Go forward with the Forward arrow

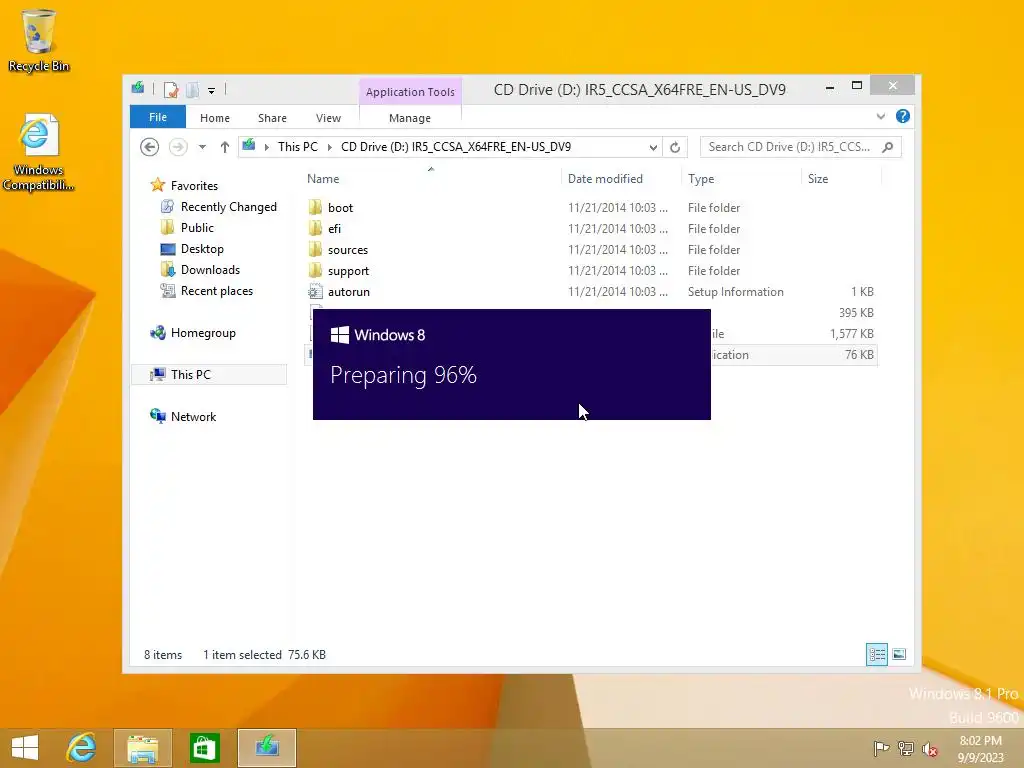click(178, 148)
